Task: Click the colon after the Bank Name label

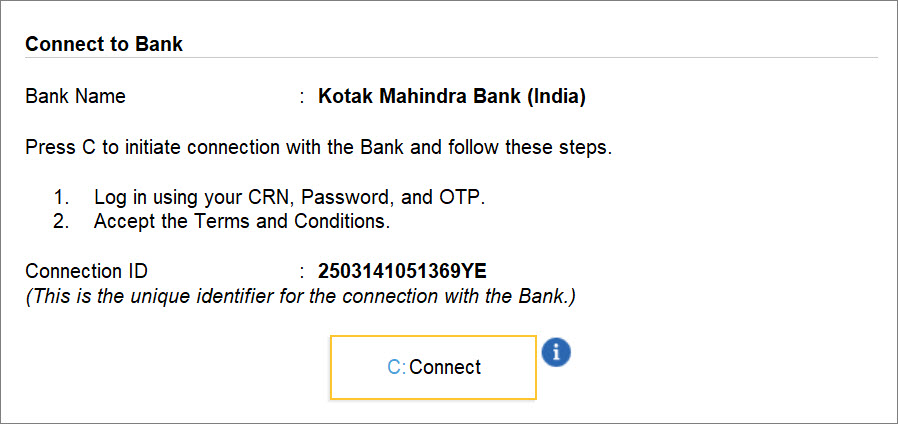Action: (302, 97)
